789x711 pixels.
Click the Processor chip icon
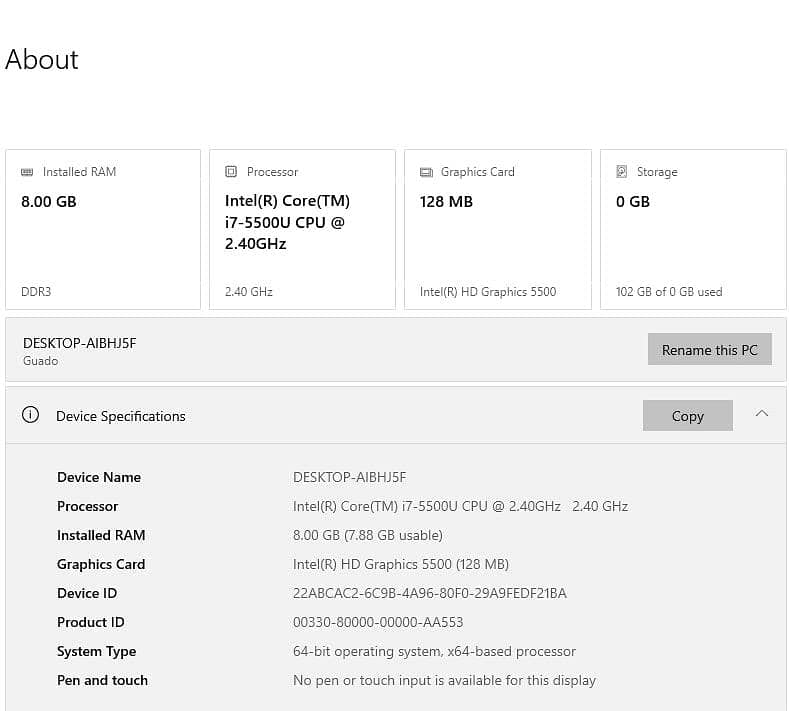pos(230,172)
